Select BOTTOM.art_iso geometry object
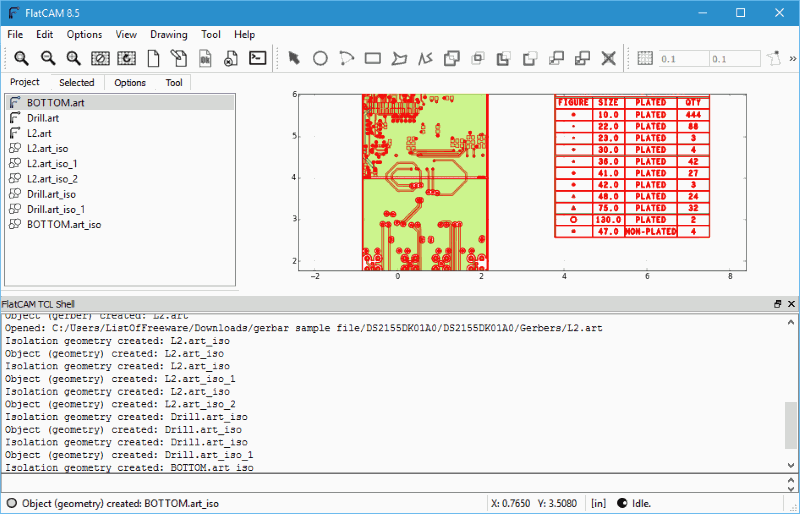 click(120, 225)
